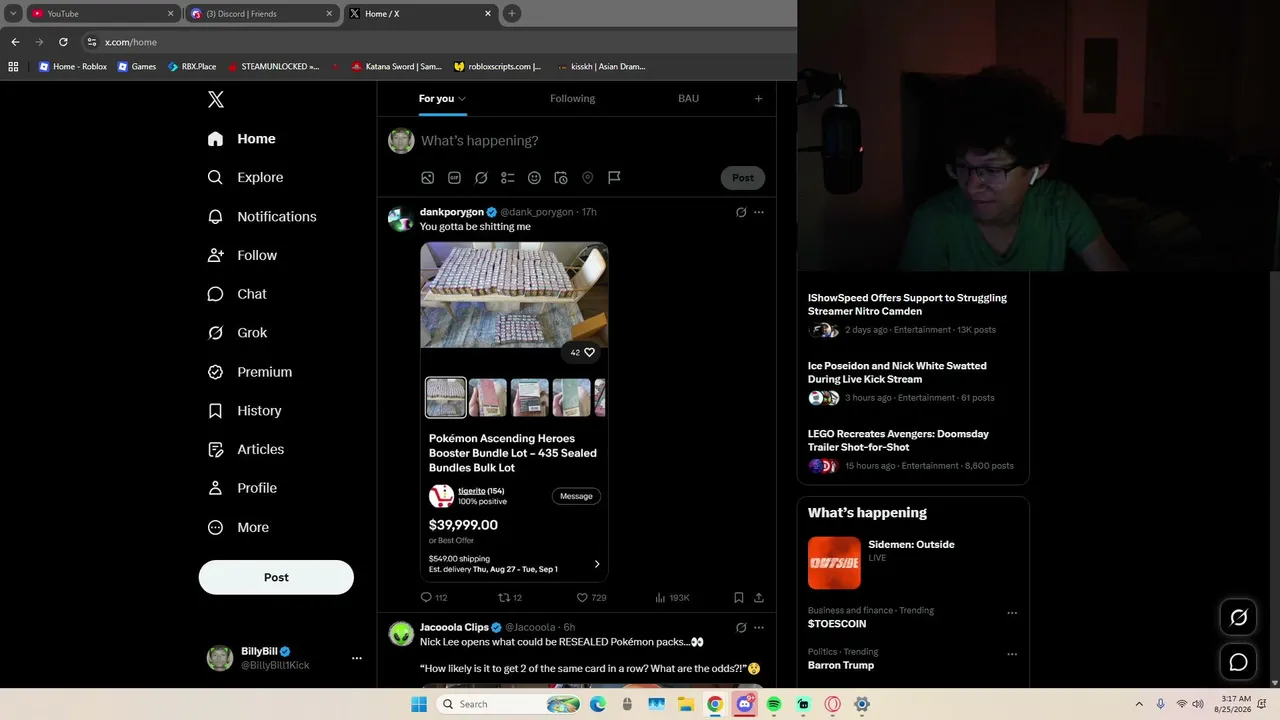Click the flag icon in composer toolbar
Screen dimensions: 1280x720
tap(614, 178)
